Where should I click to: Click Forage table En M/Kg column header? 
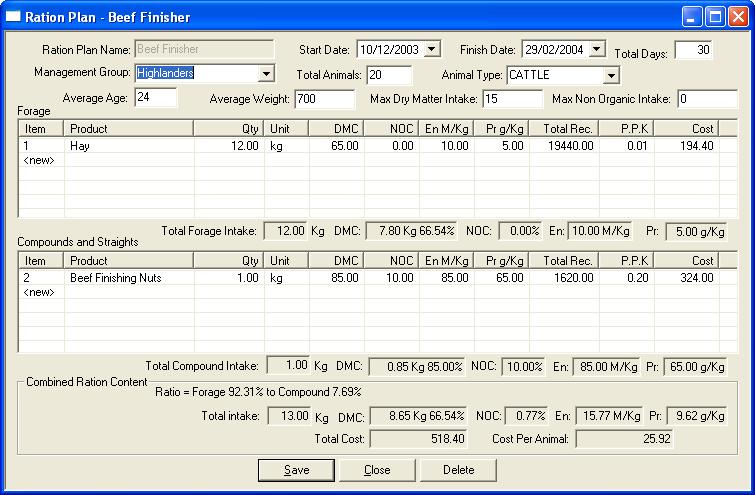point(446,129)
